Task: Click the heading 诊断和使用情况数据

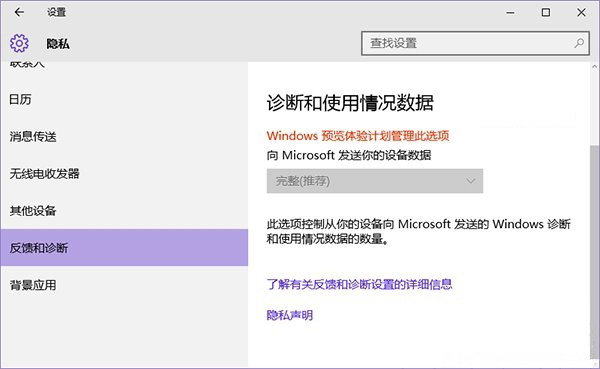Action: (350, 103)
